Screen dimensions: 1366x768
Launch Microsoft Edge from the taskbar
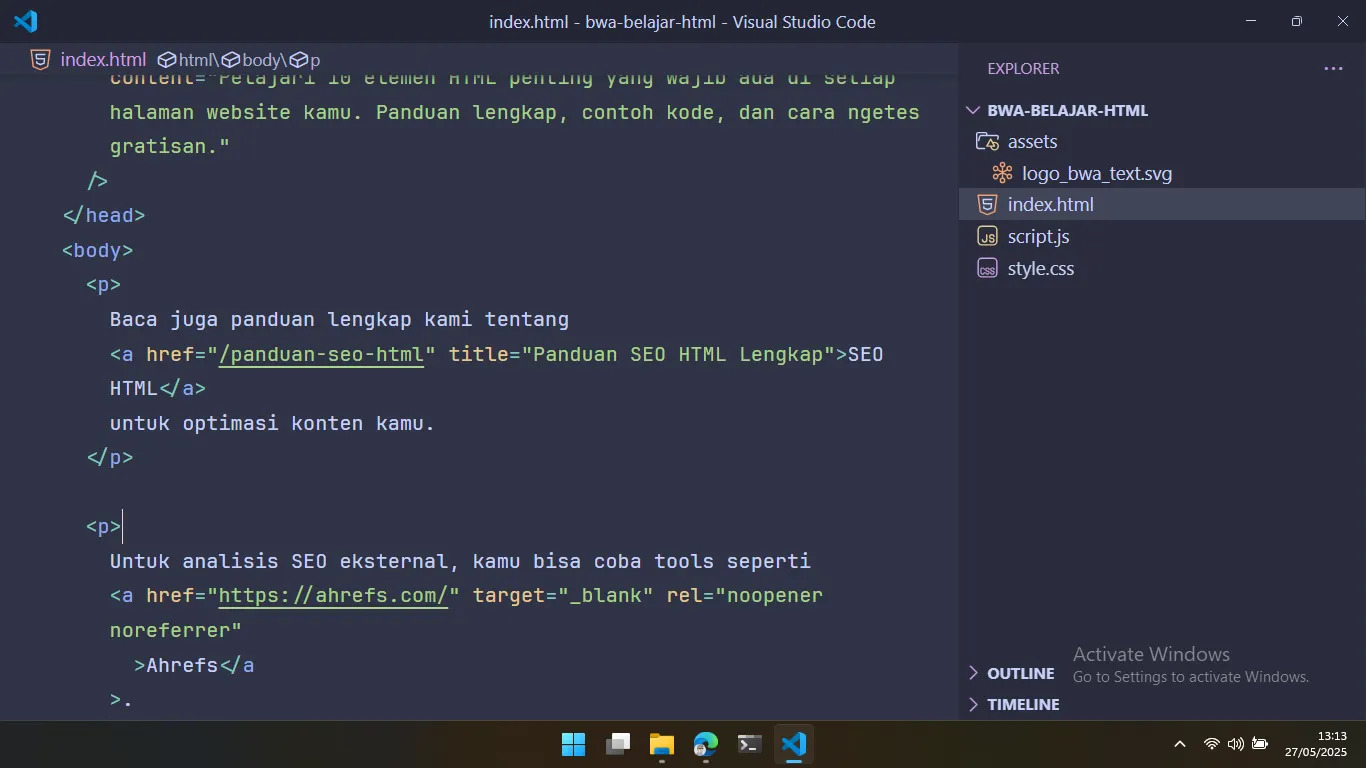[x=706, y=744]
